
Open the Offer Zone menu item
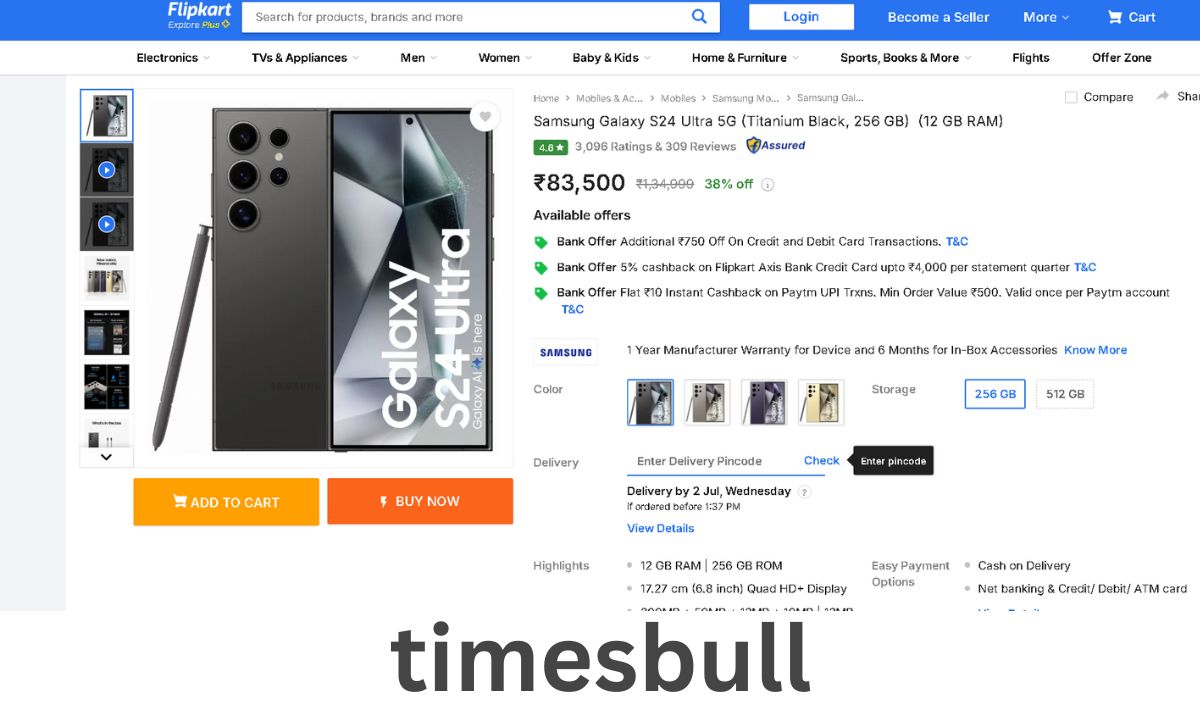1122,58
